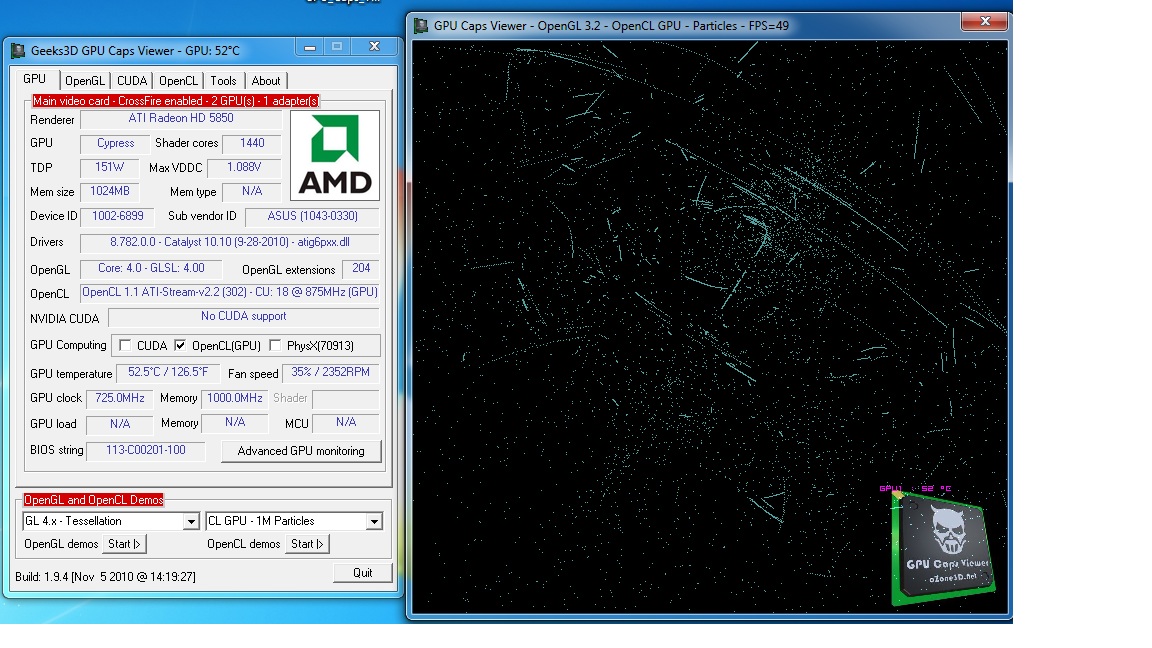The image size is (1152, 648).
Task: Click the Mem type N/A field
Action: (252, 192)
